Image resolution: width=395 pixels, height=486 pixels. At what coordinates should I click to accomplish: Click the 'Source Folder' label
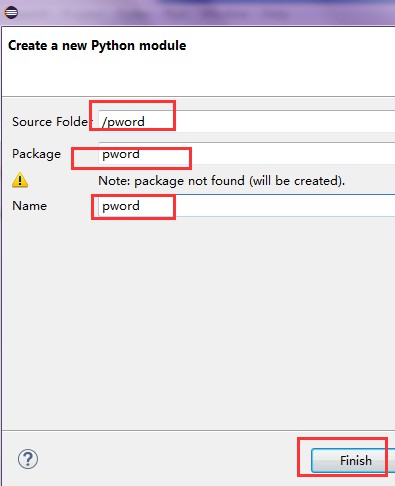click(x=50, y=122)
